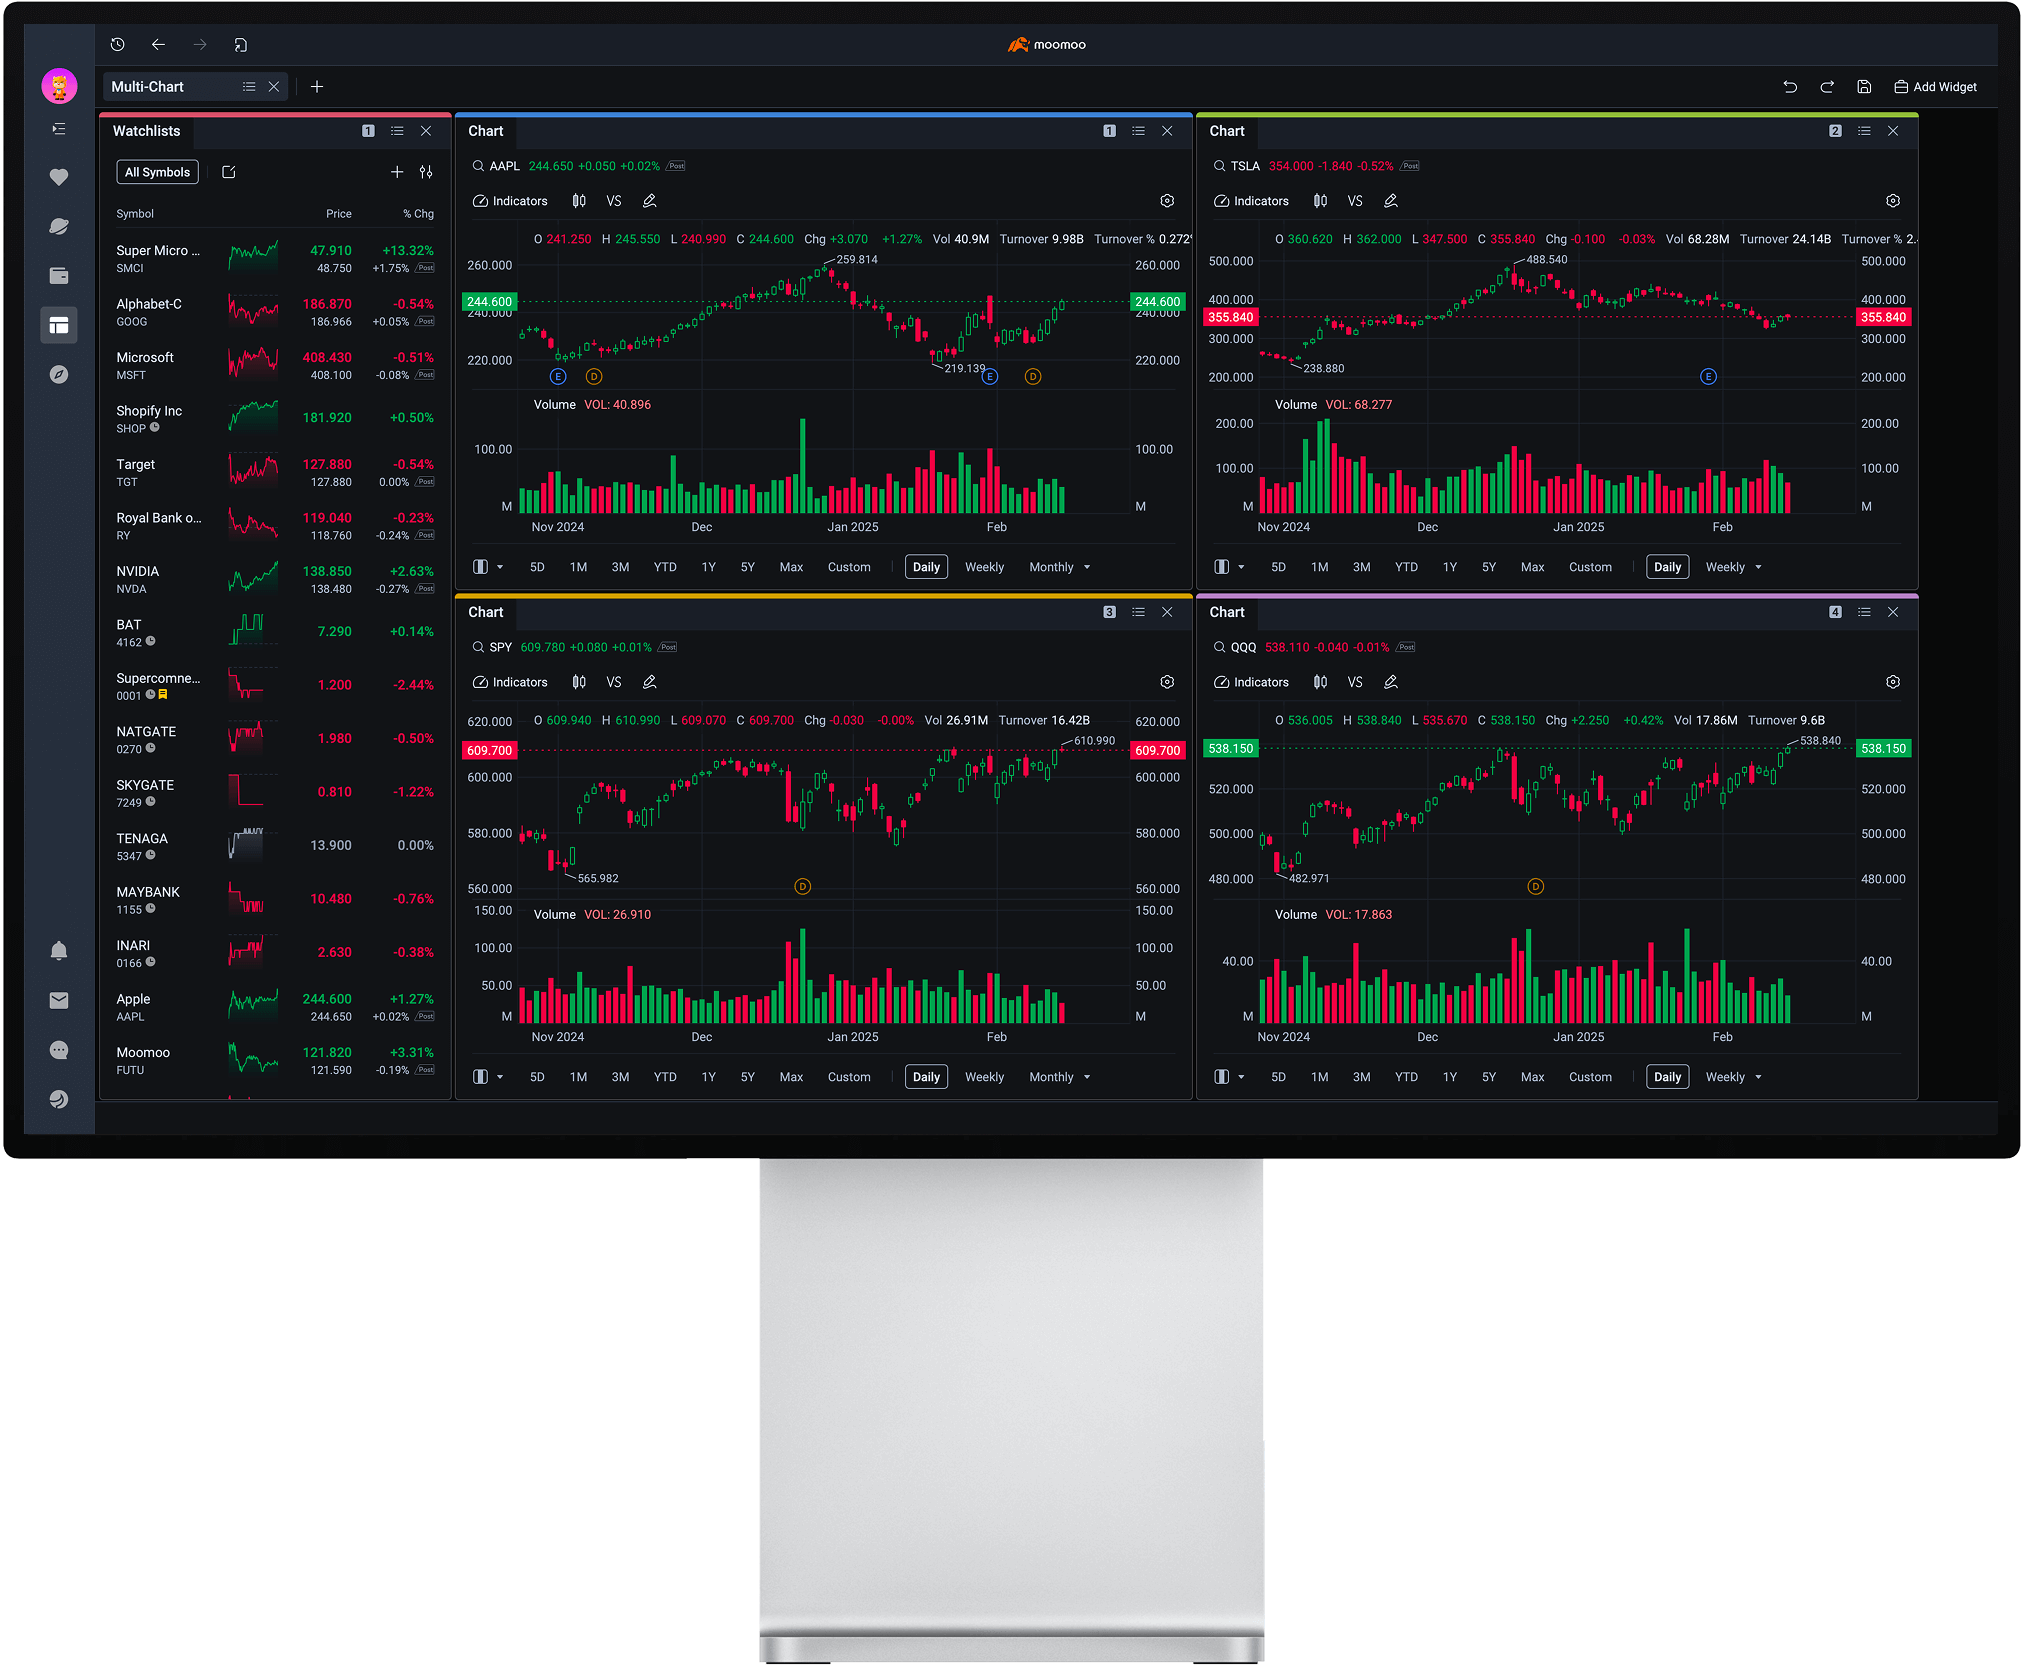
Task: Click the Add Widget button
Action: click(1935, 87)
